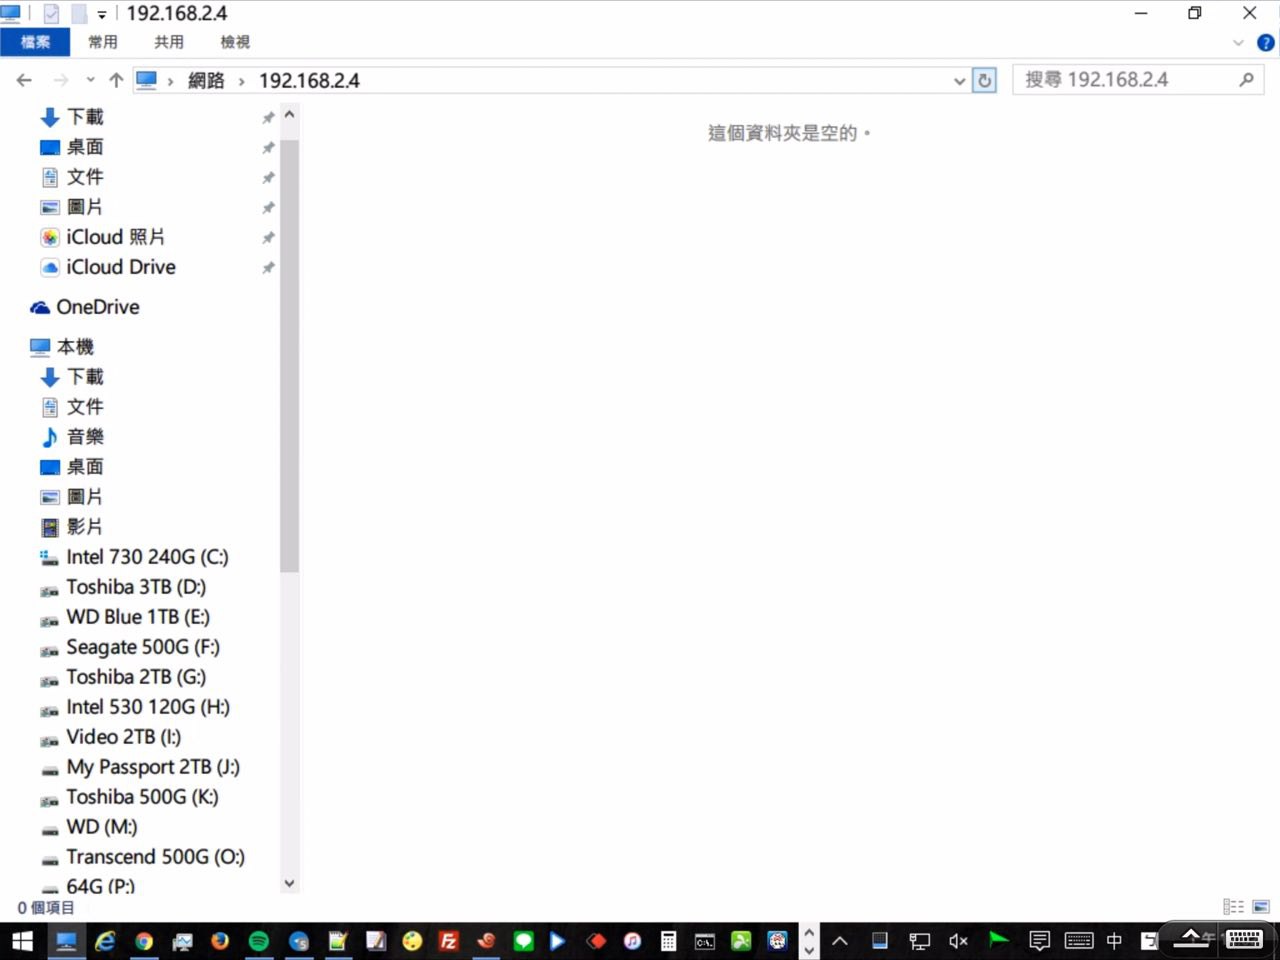Open 影片 under 本機
The width and height of the screenshot is (1280, 960).
pyautogui.click(x=85, y=527)
